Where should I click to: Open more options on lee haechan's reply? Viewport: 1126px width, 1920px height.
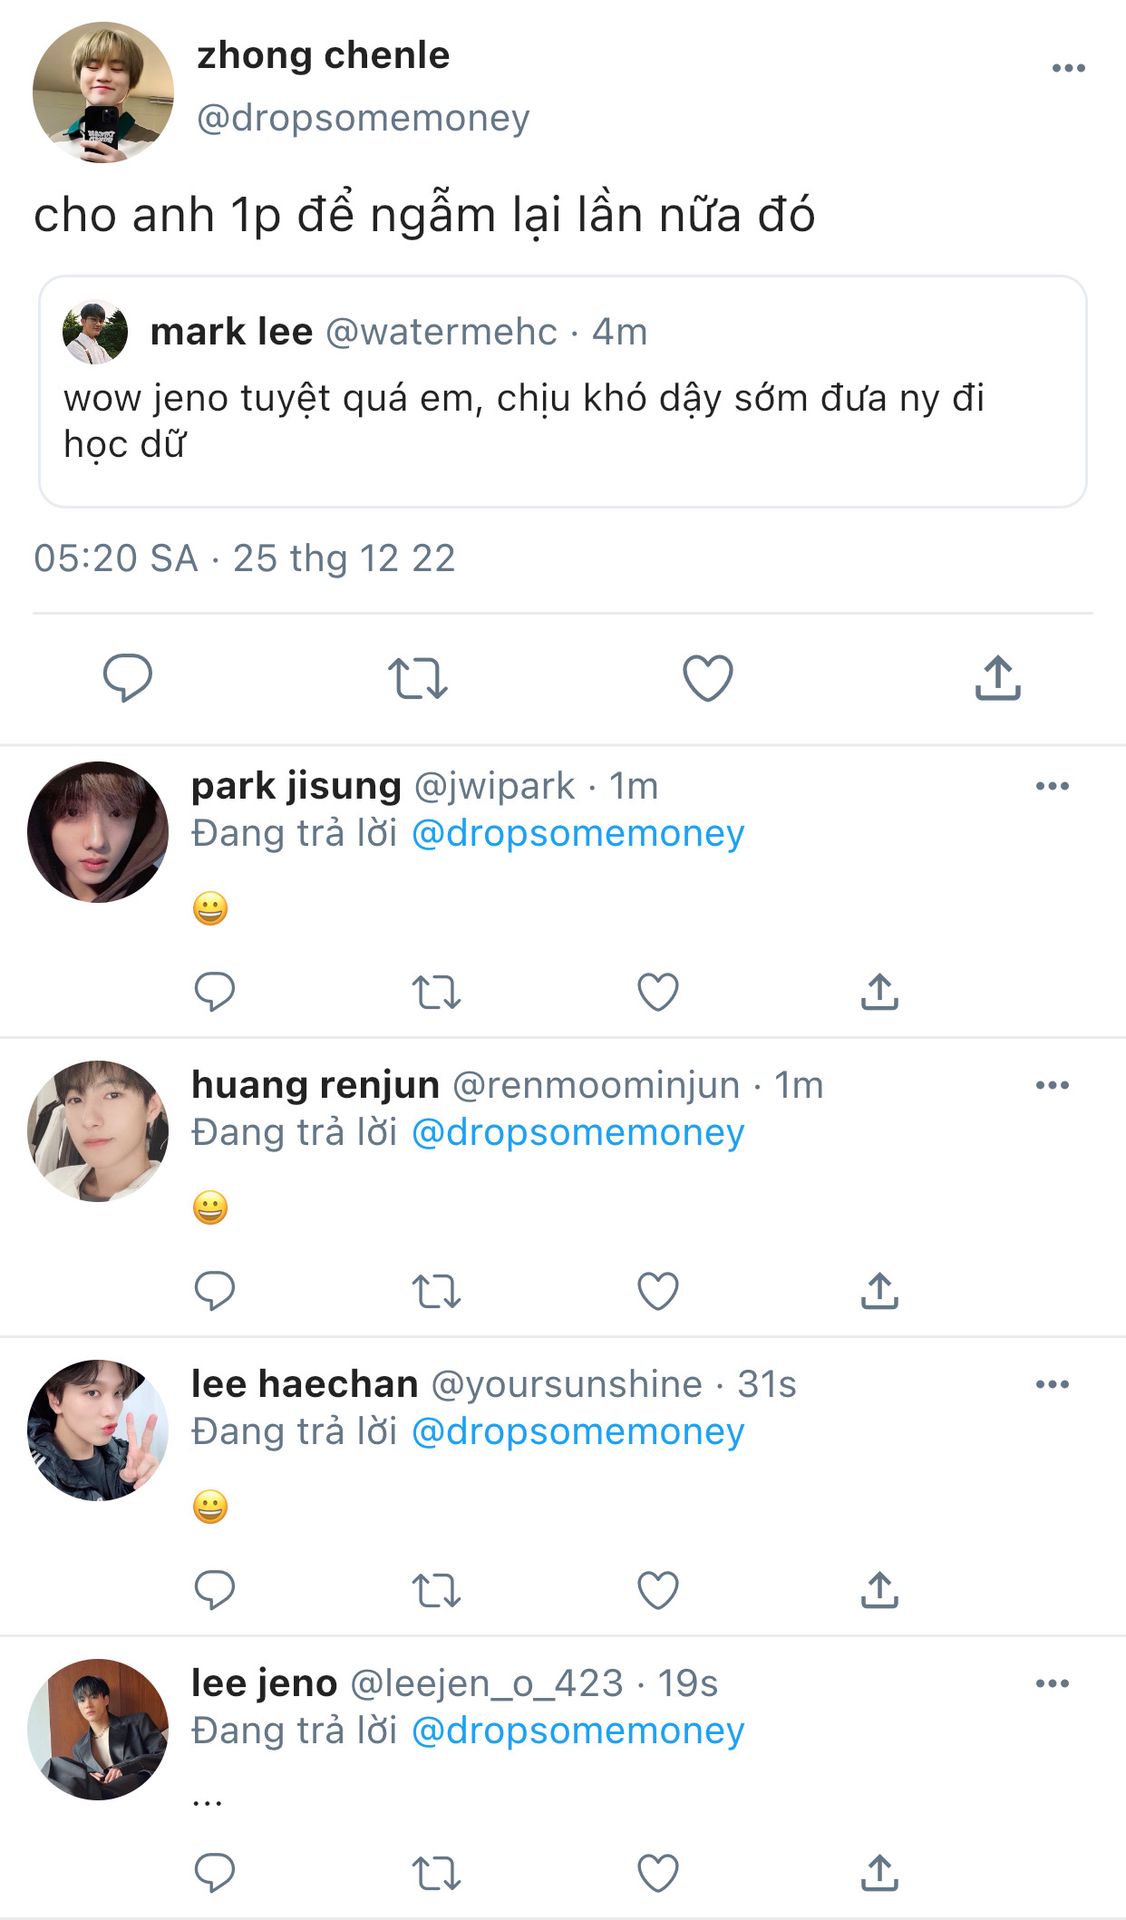pos(1052,1384)
